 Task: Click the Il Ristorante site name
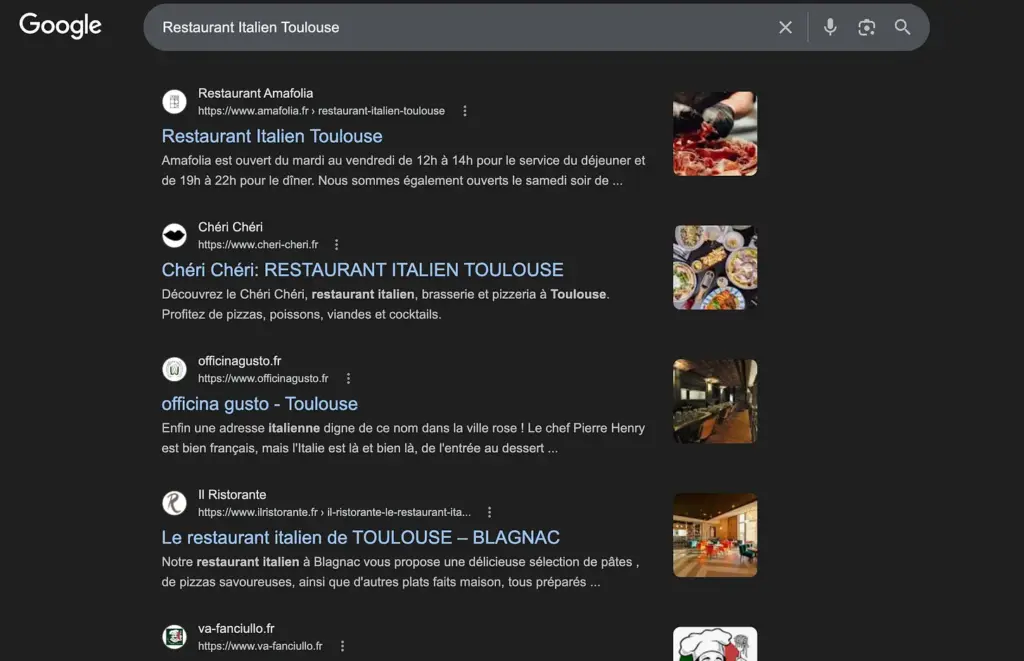232,495
